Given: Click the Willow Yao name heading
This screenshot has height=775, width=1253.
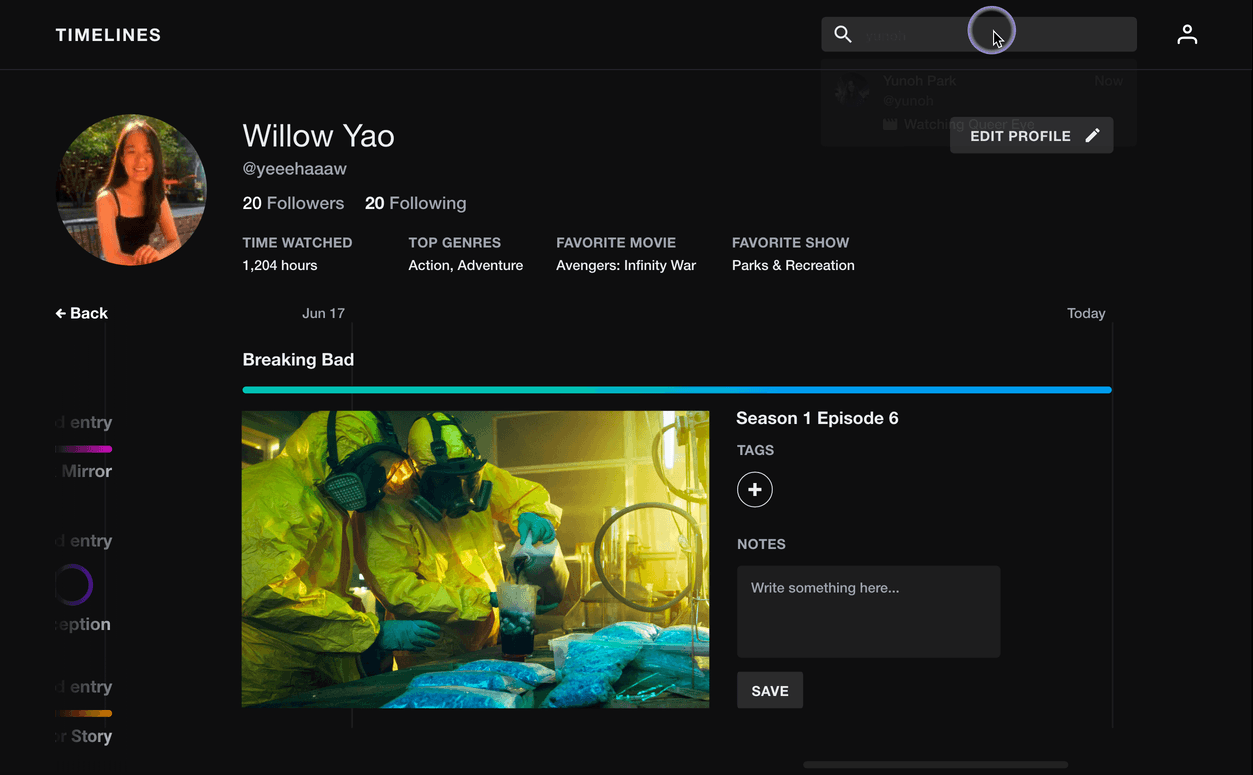Looking at the screenshot, I should [318, 135].
